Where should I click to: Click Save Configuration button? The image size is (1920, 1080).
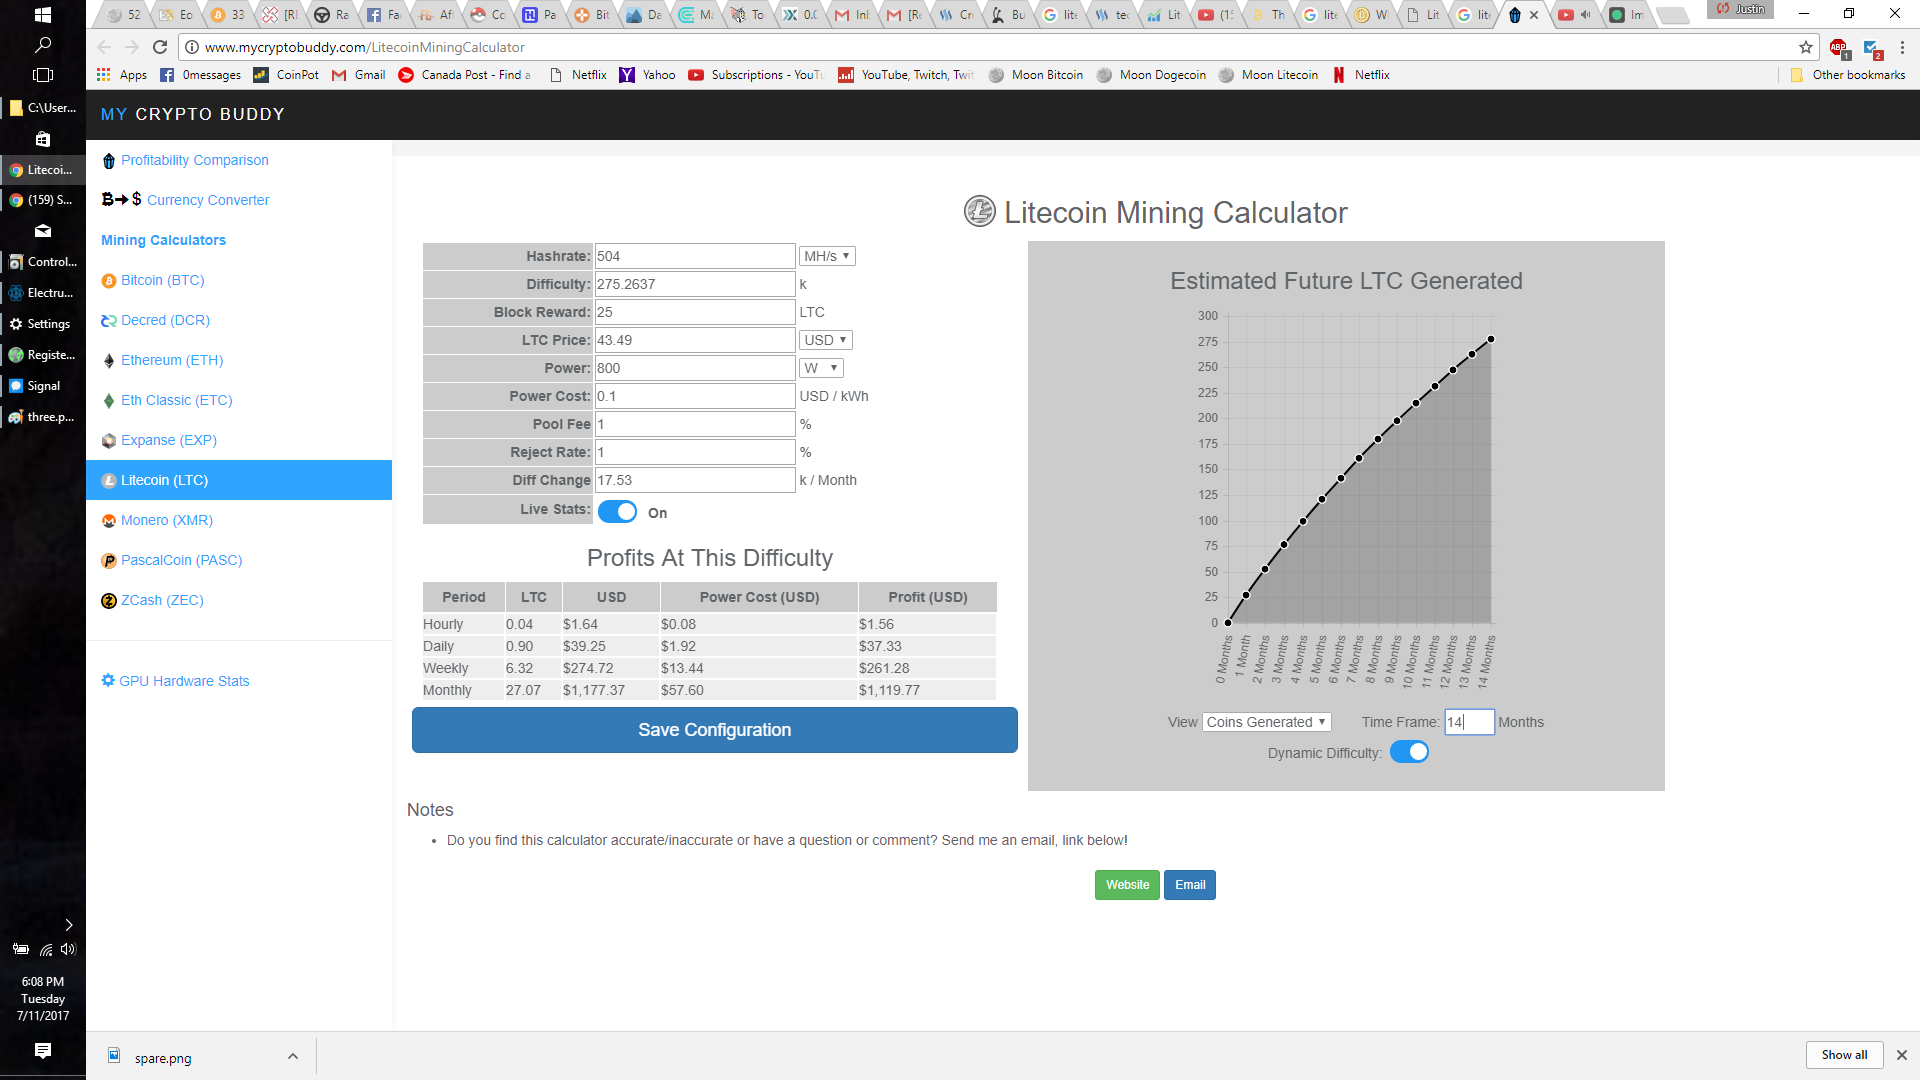(713, 729)
